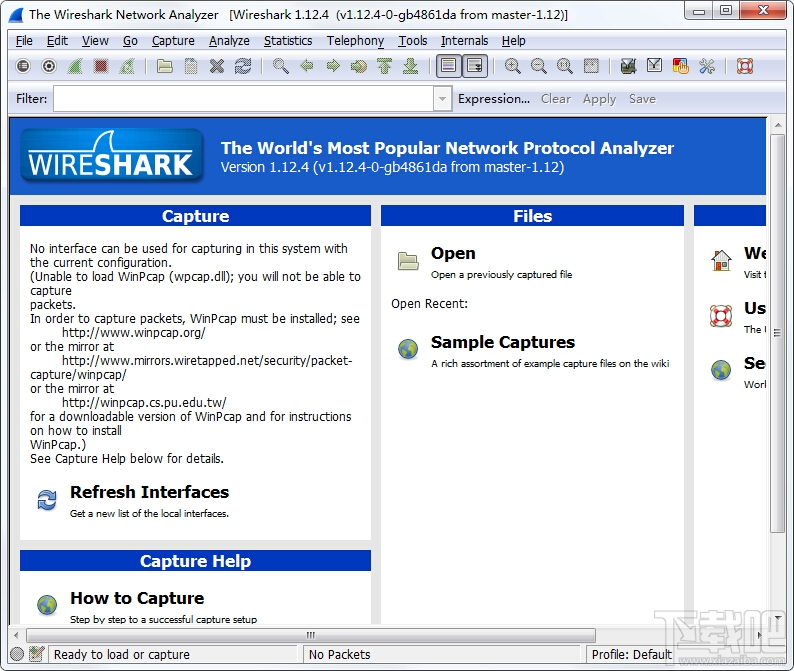Zoom in the packet text
Viewport: 794px width, 671px height.
512,66
